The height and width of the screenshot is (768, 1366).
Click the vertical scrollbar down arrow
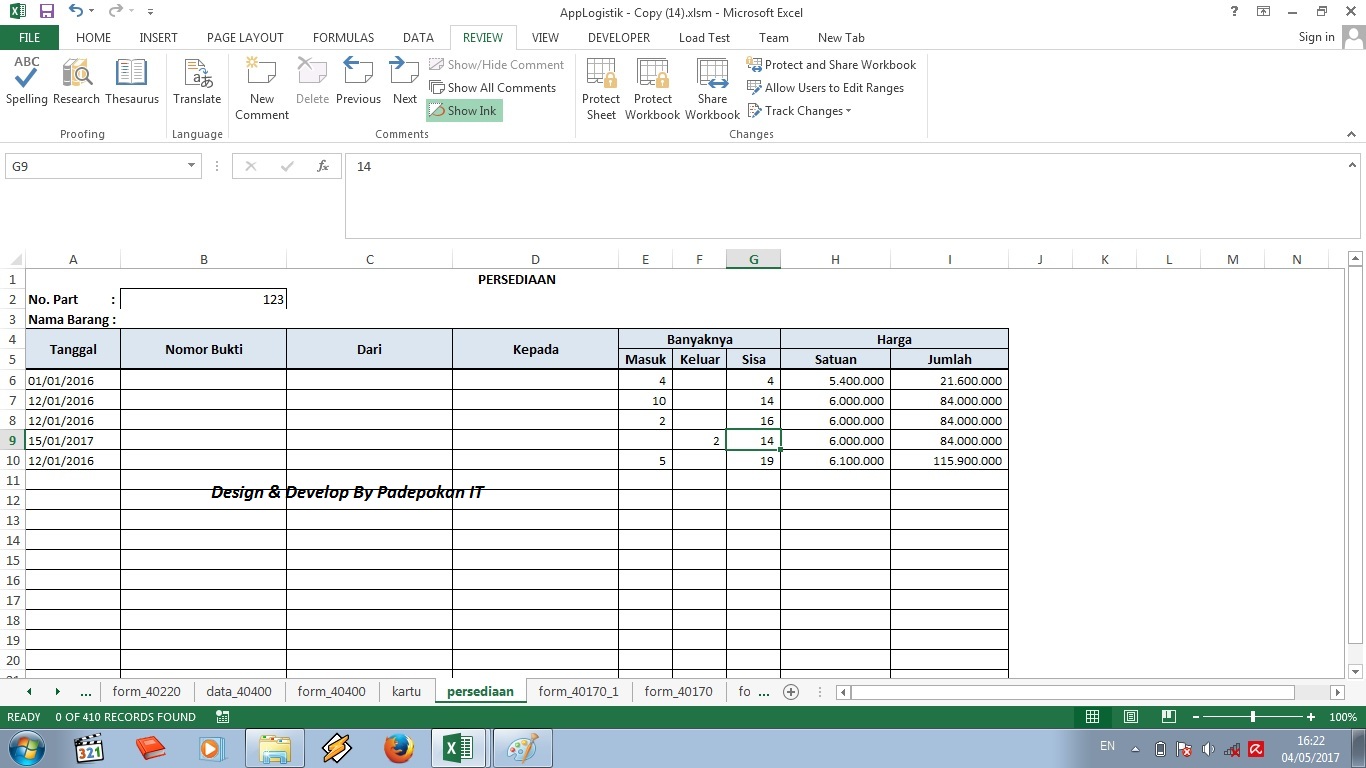click(x=1356, y=671)
